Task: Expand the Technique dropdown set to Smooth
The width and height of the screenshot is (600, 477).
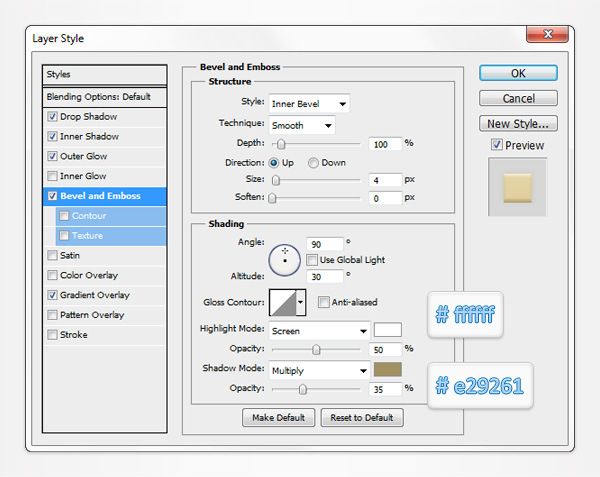Action: tap(301, 124)
